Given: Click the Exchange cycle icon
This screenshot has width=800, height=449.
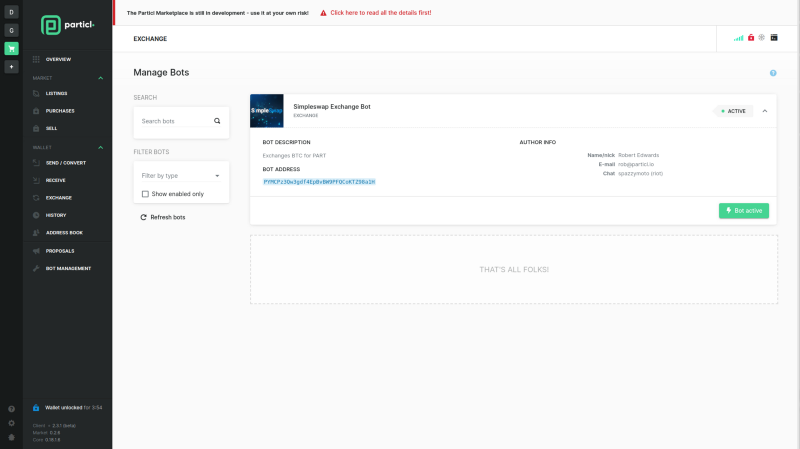Looking at the screenshot, I should click(x=36, y=197).
